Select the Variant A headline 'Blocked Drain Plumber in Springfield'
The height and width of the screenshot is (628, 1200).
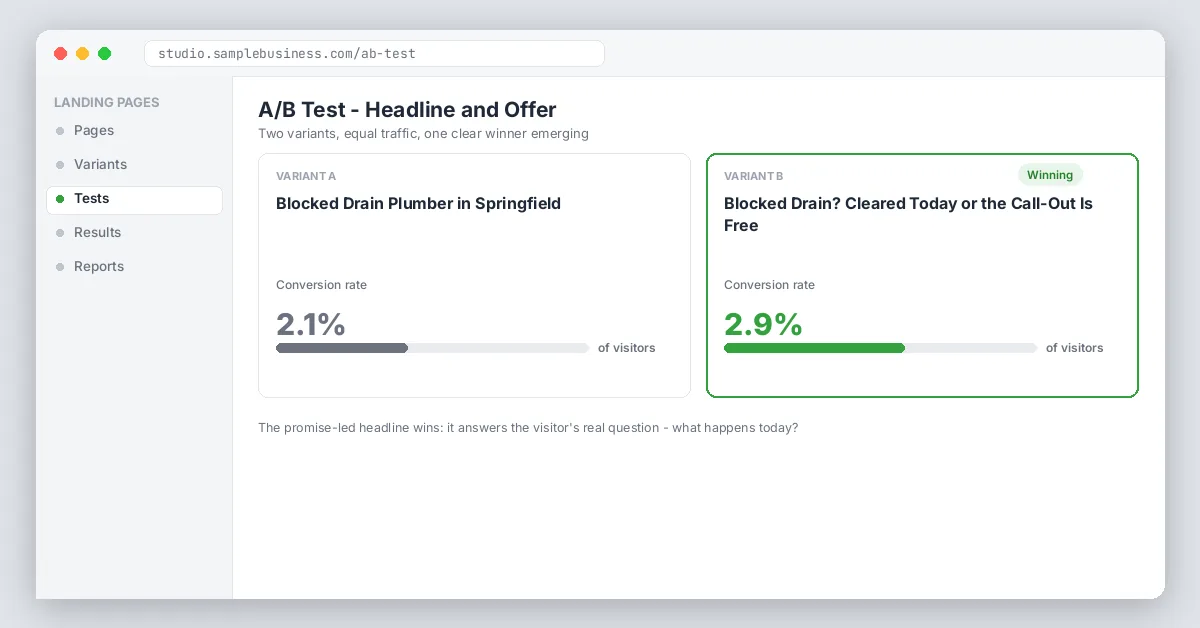tap(418, 203)
